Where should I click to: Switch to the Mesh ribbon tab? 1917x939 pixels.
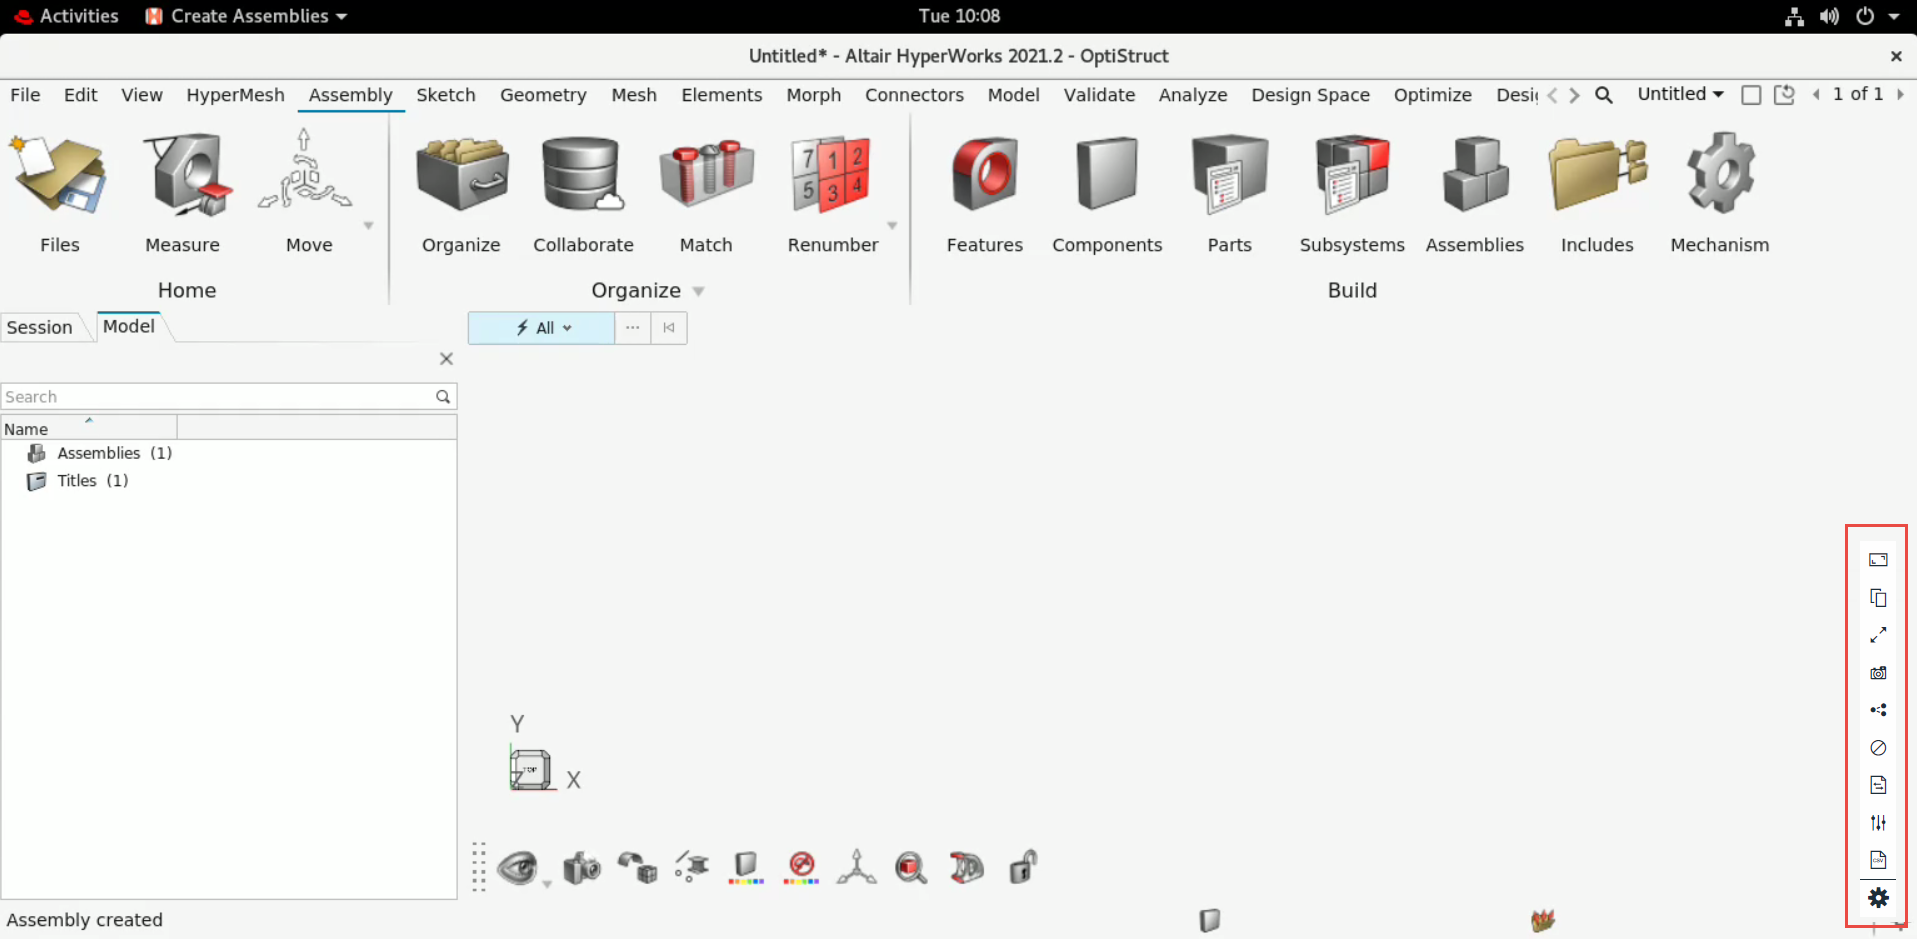634,95
